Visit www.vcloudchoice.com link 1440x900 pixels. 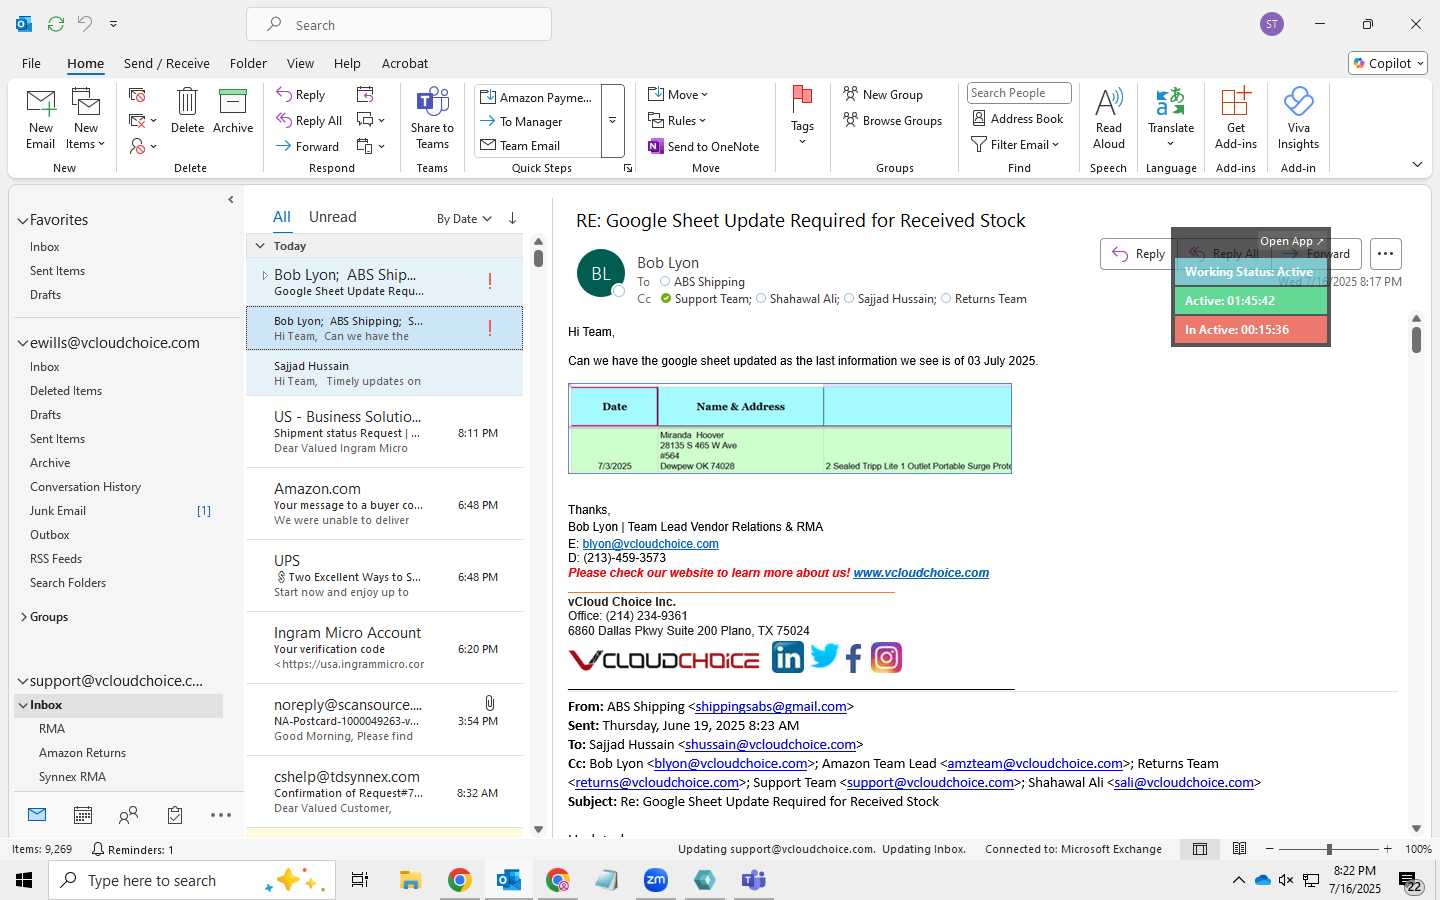tap(921, 573)
